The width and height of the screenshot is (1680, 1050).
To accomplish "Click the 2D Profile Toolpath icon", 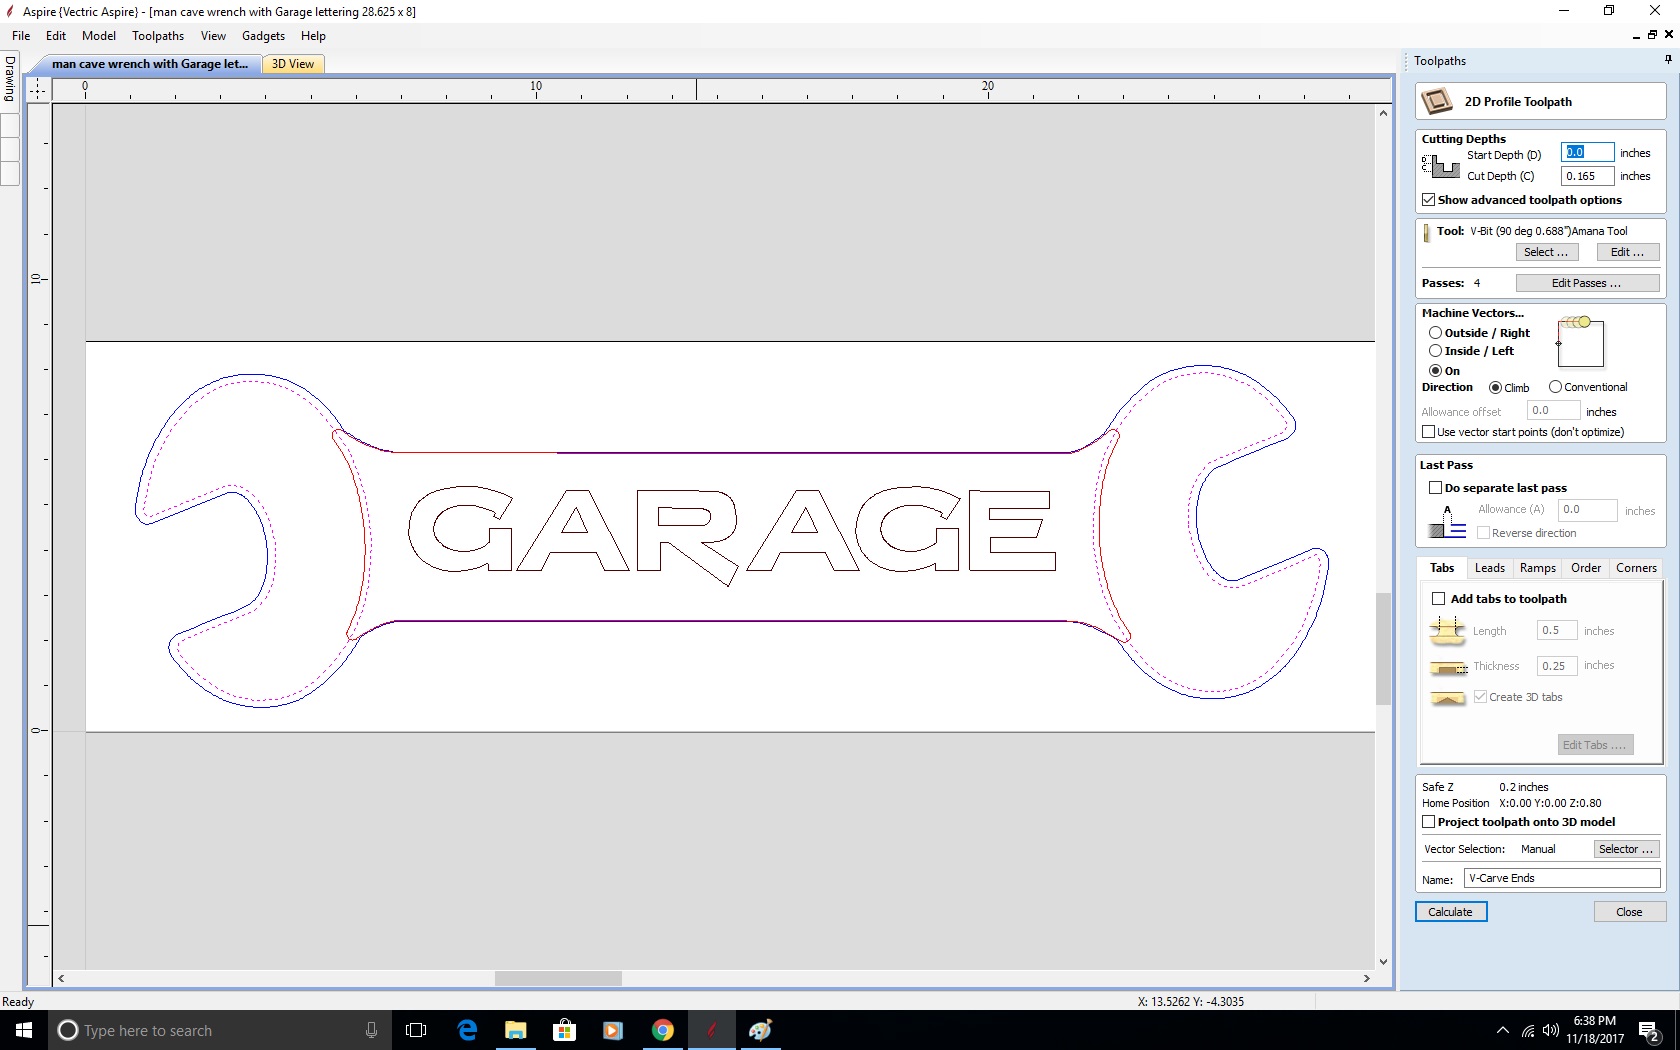I will coord(1437,101).
